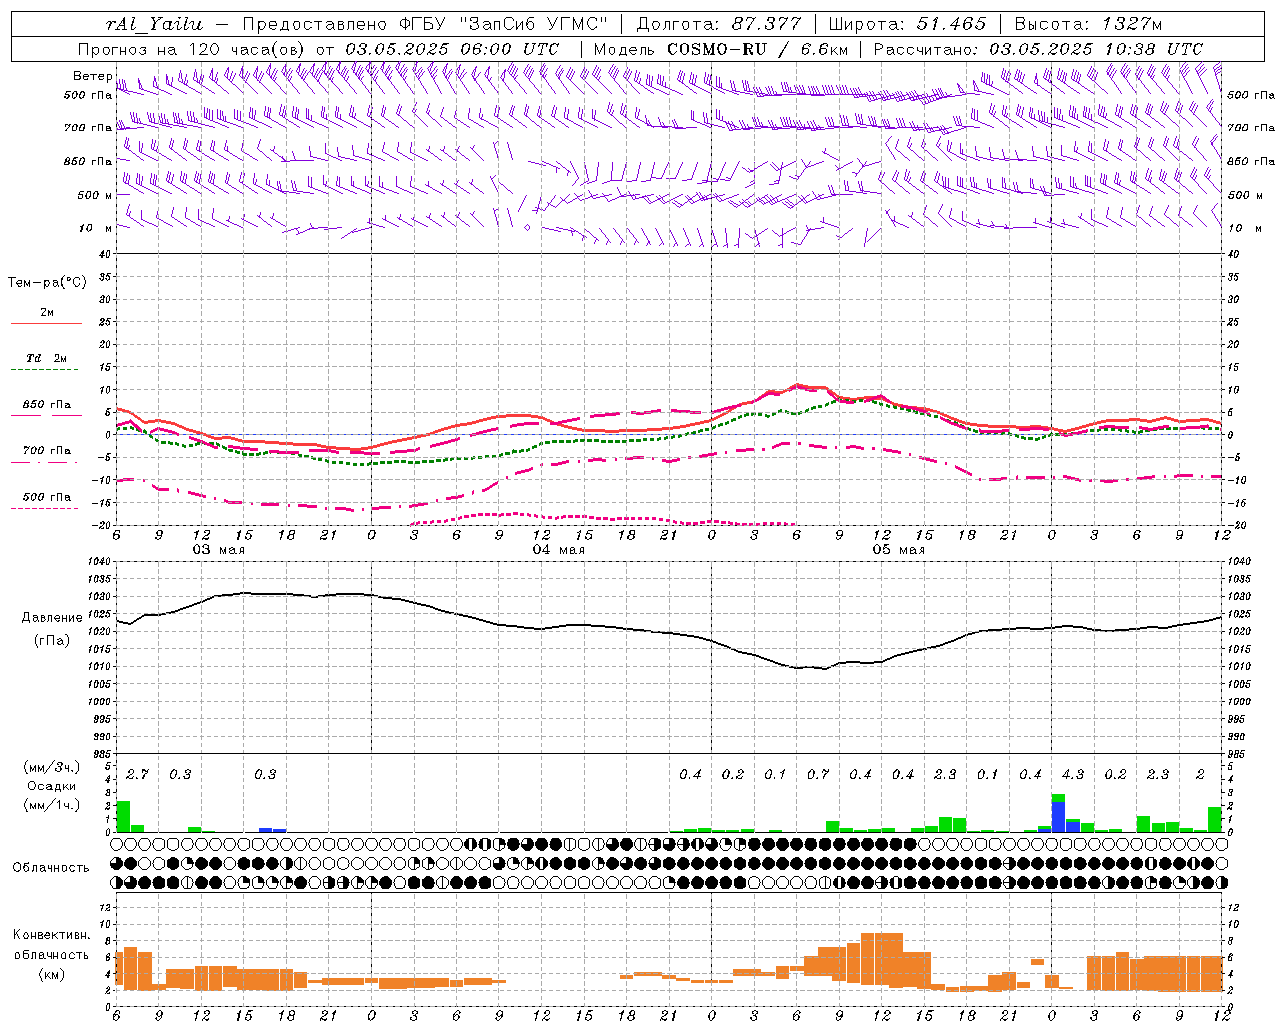Click the 10 м wind level label on left

click(x=96, y=229)
